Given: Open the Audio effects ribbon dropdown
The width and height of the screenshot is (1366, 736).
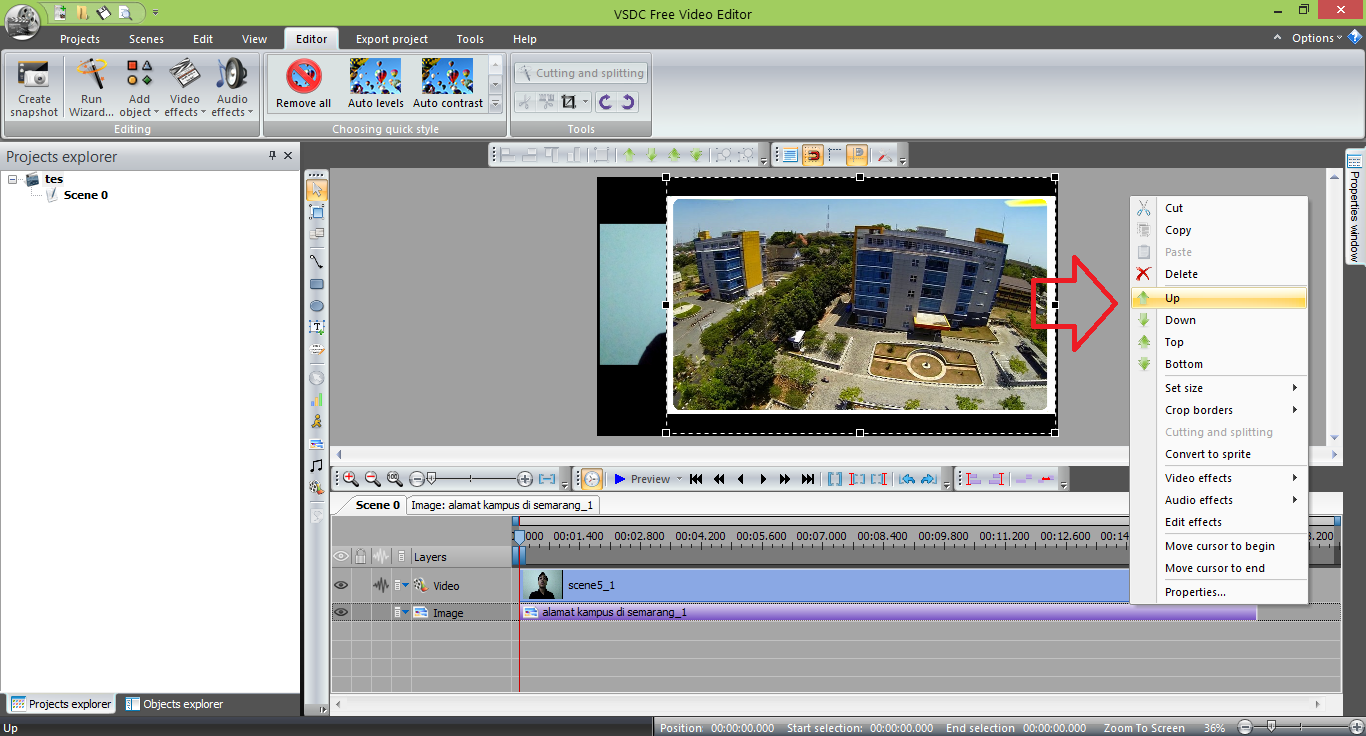Looking at the screenshot, I should click(232, 86).
